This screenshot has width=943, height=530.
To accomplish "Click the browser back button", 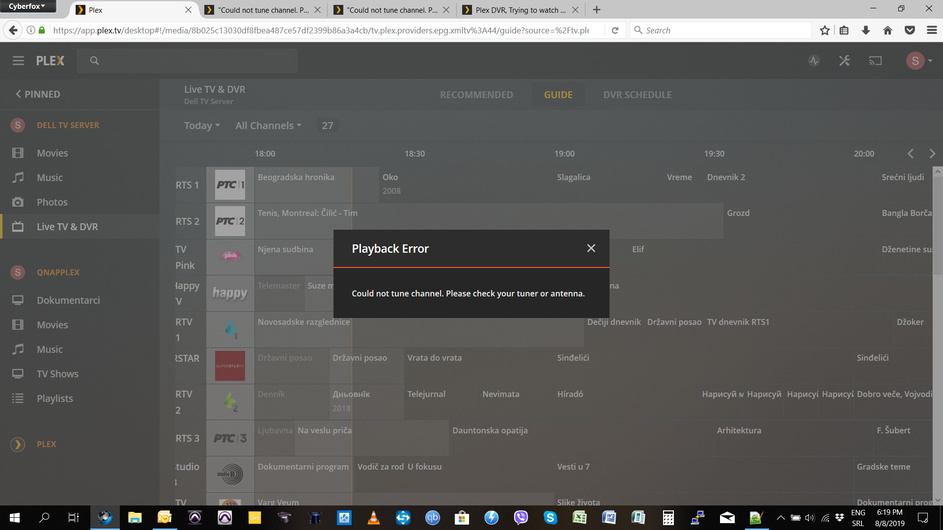I will click(x=13, y=30).
